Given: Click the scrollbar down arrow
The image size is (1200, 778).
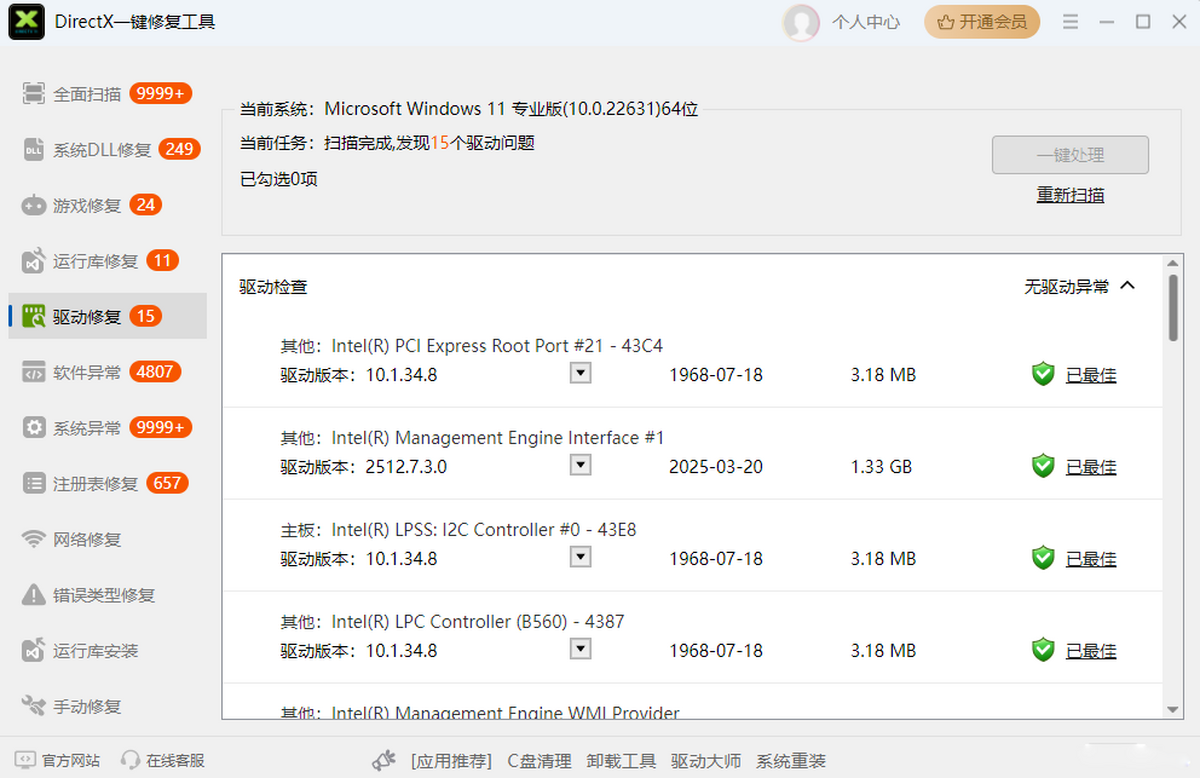Looking at the screenshot, I should pos(1173,709).
